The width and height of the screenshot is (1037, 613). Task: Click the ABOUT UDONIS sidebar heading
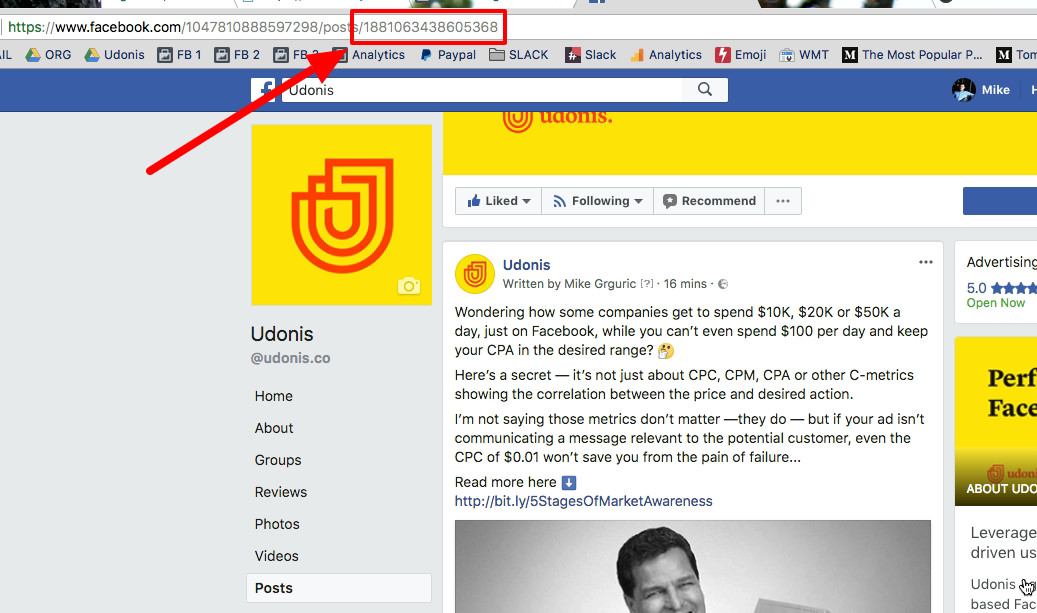[x=1001, y=489]
